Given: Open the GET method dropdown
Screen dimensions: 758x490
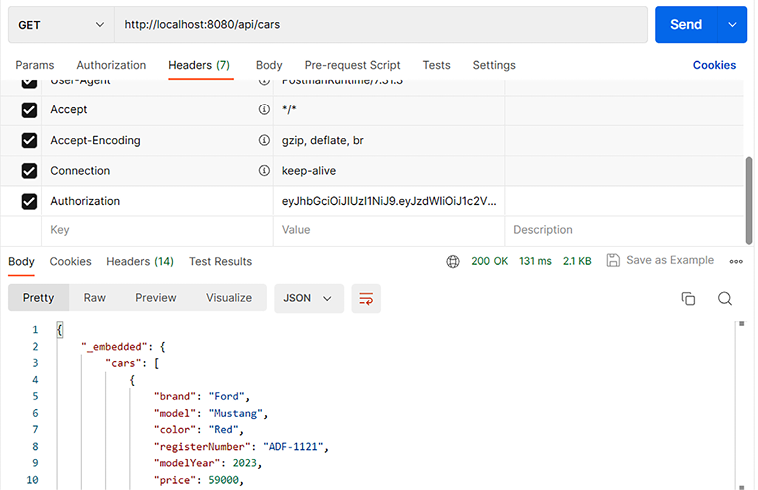Looking at the screenshot, I should (60, 25).
